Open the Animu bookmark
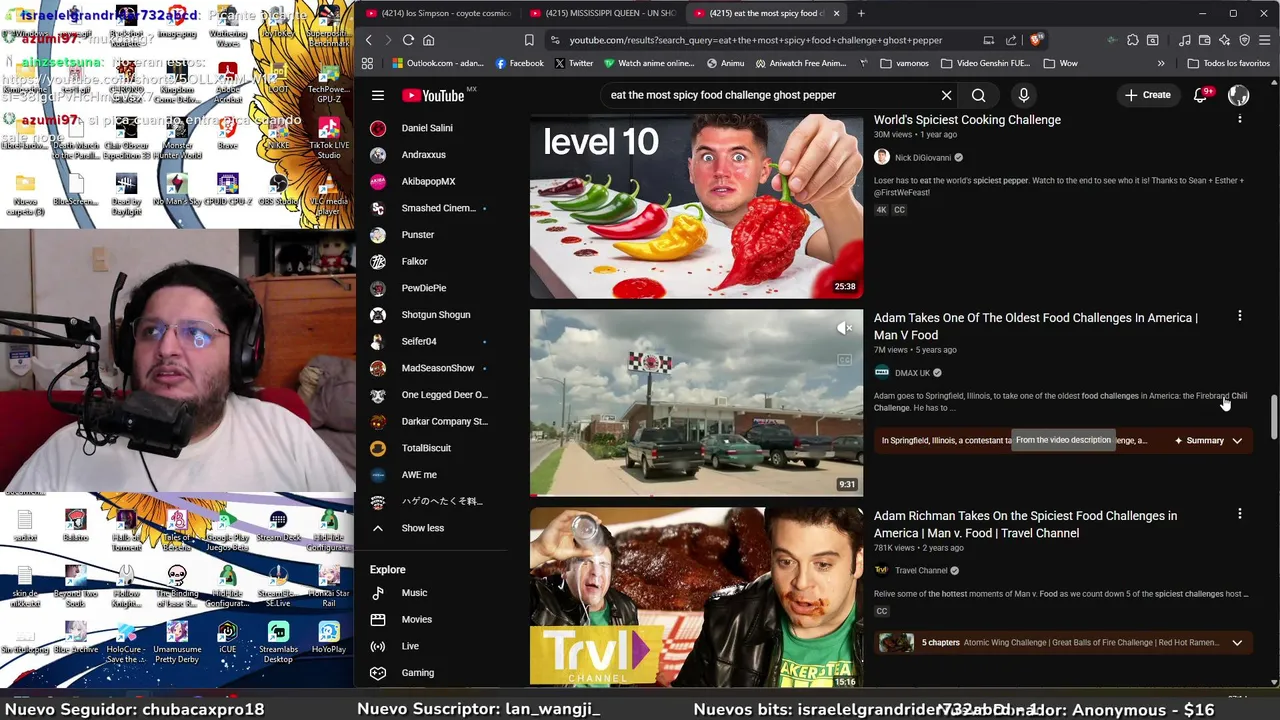Viewport: 1280px width, 720px height. 725,63
